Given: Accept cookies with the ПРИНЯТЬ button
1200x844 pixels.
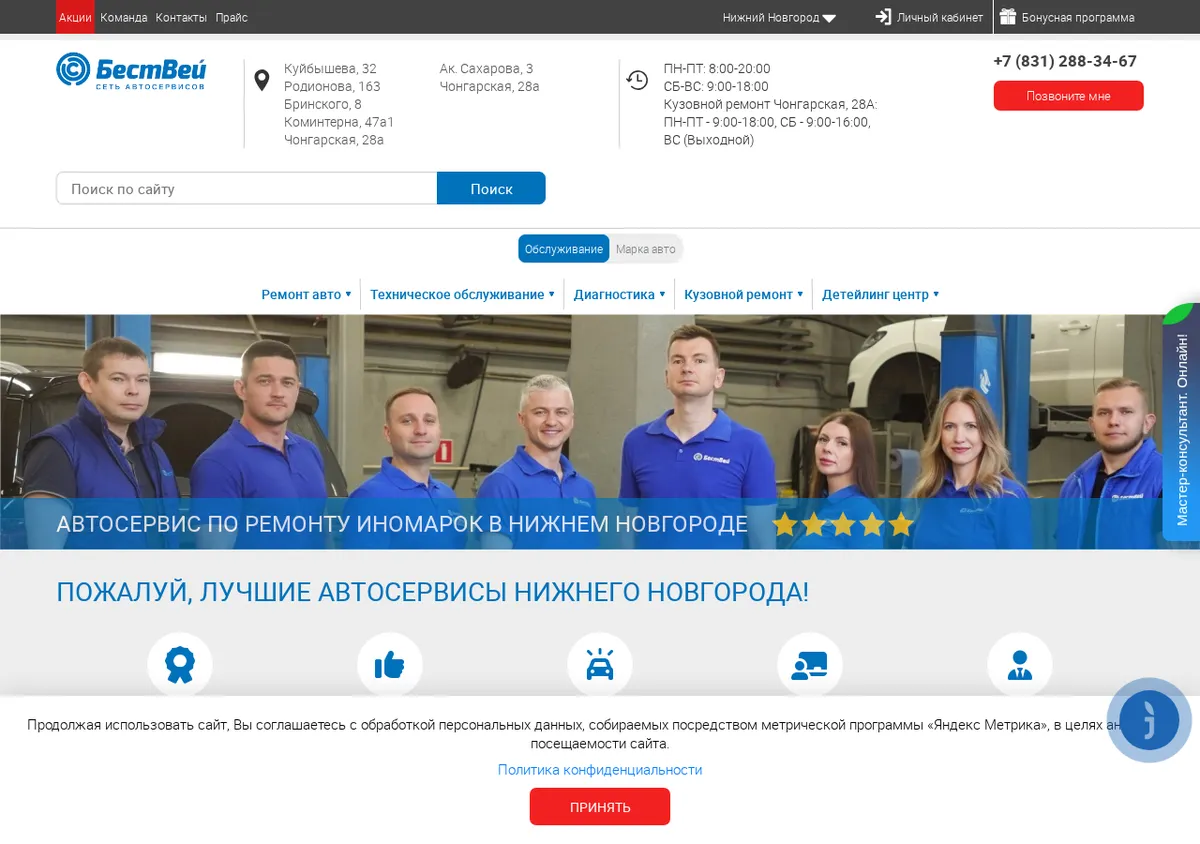Looking at the screenshot, I should (x=600, y=807).
